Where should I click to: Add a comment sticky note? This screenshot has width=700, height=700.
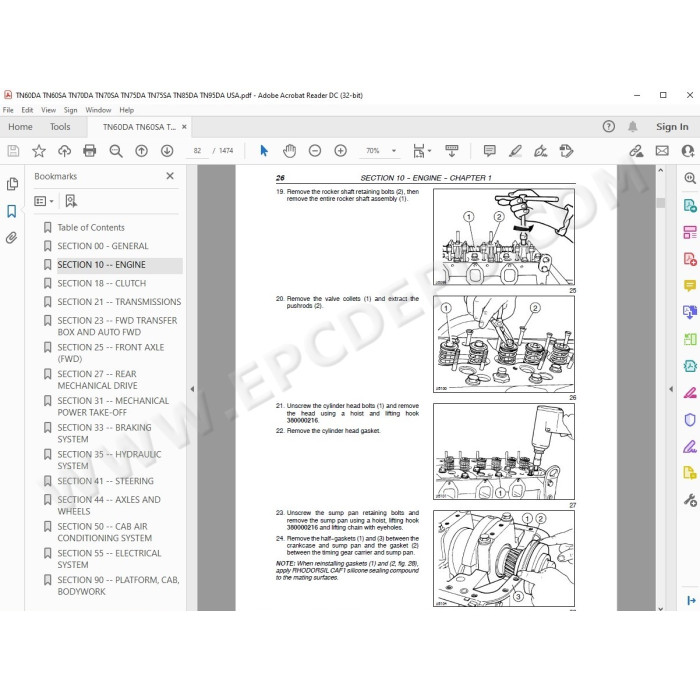tap(489, 151)
